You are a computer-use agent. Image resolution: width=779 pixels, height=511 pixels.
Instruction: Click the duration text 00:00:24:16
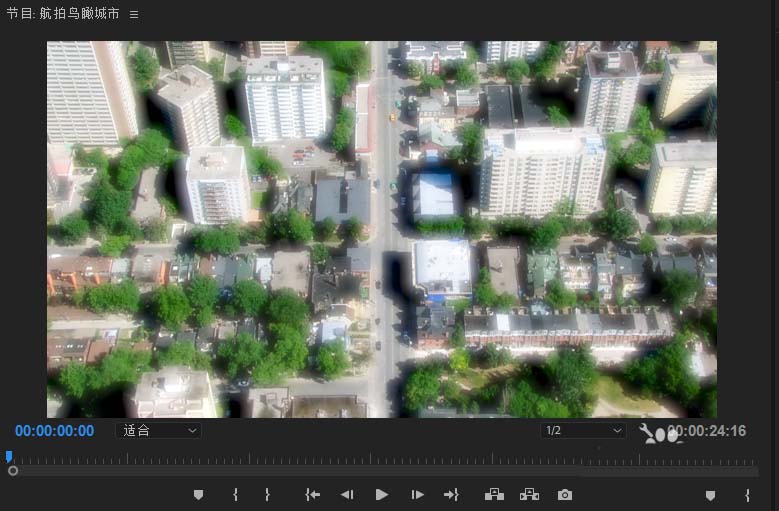pos(706,431)
